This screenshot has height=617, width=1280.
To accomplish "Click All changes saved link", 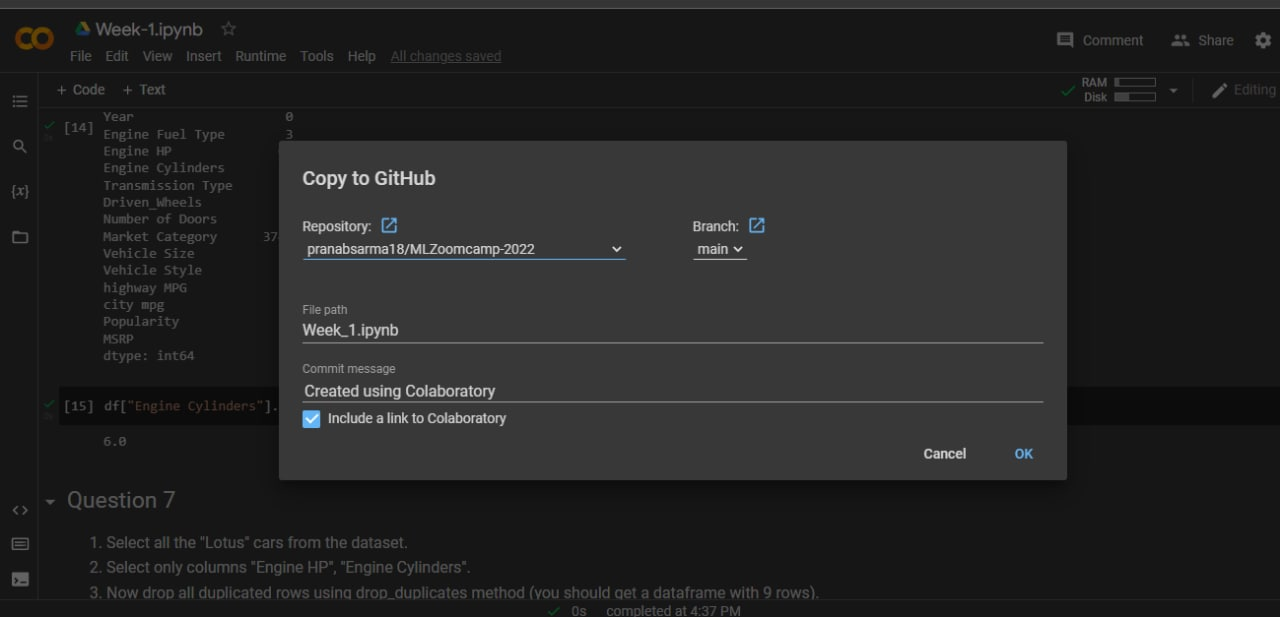I will [446, 56].
